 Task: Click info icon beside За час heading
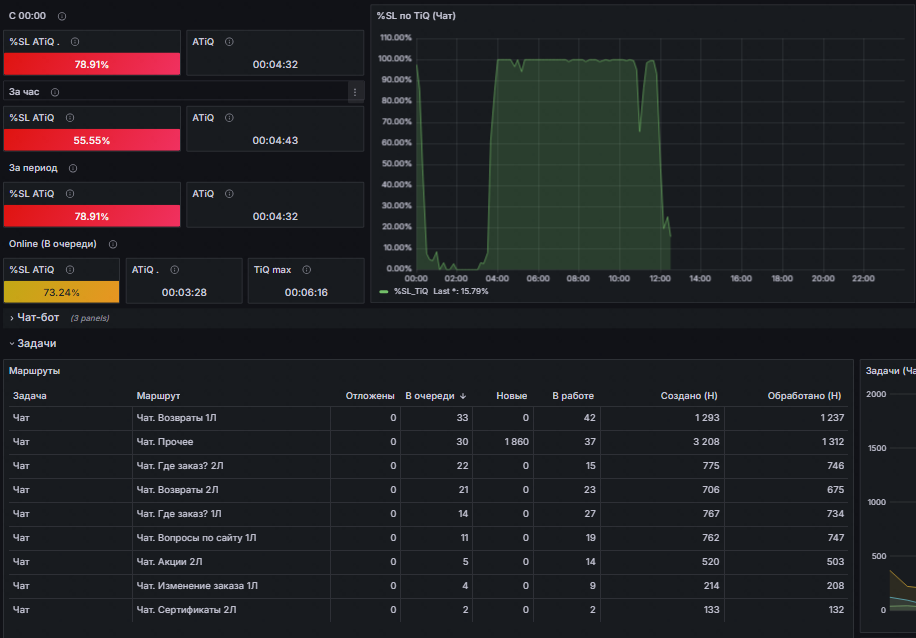coord(55,92)
